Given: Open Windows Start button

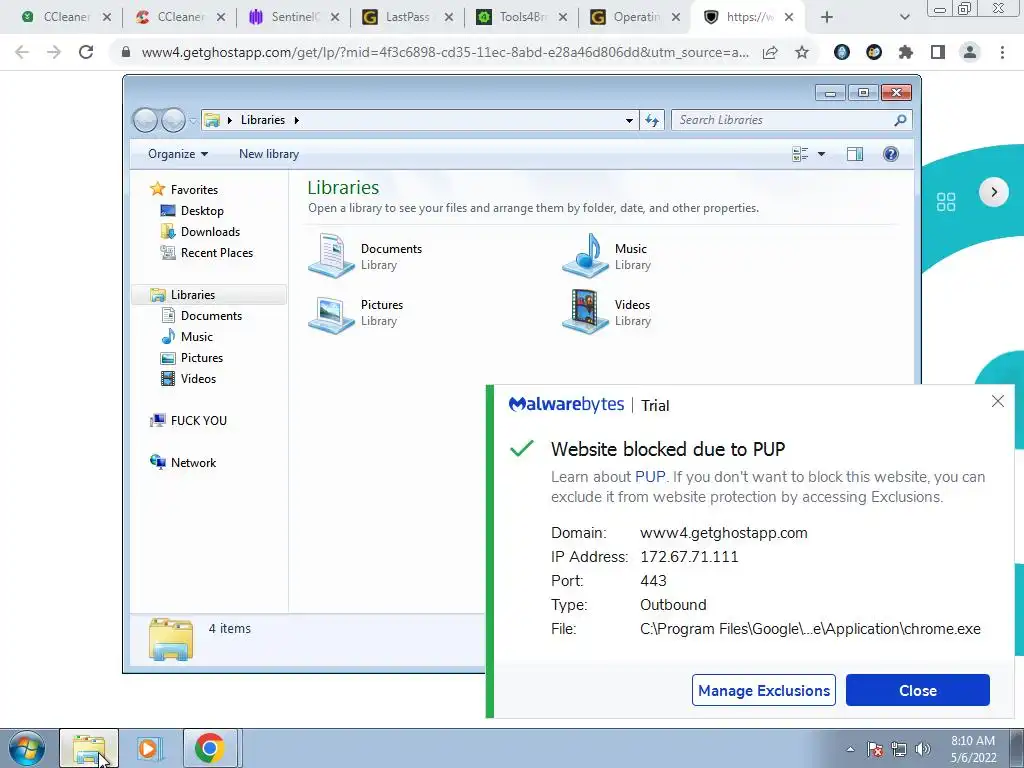Looking at the screenshot, I should click(26, 748).
